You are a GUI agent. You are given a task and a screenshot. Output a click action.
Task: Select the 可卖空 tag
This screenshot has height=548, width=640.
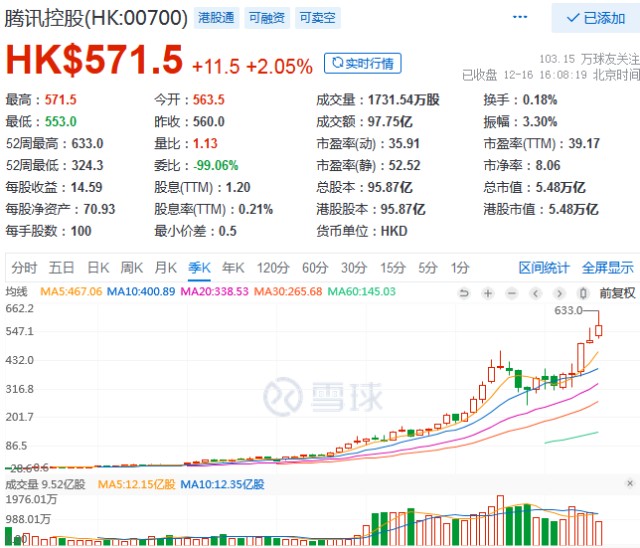point(318,18)
